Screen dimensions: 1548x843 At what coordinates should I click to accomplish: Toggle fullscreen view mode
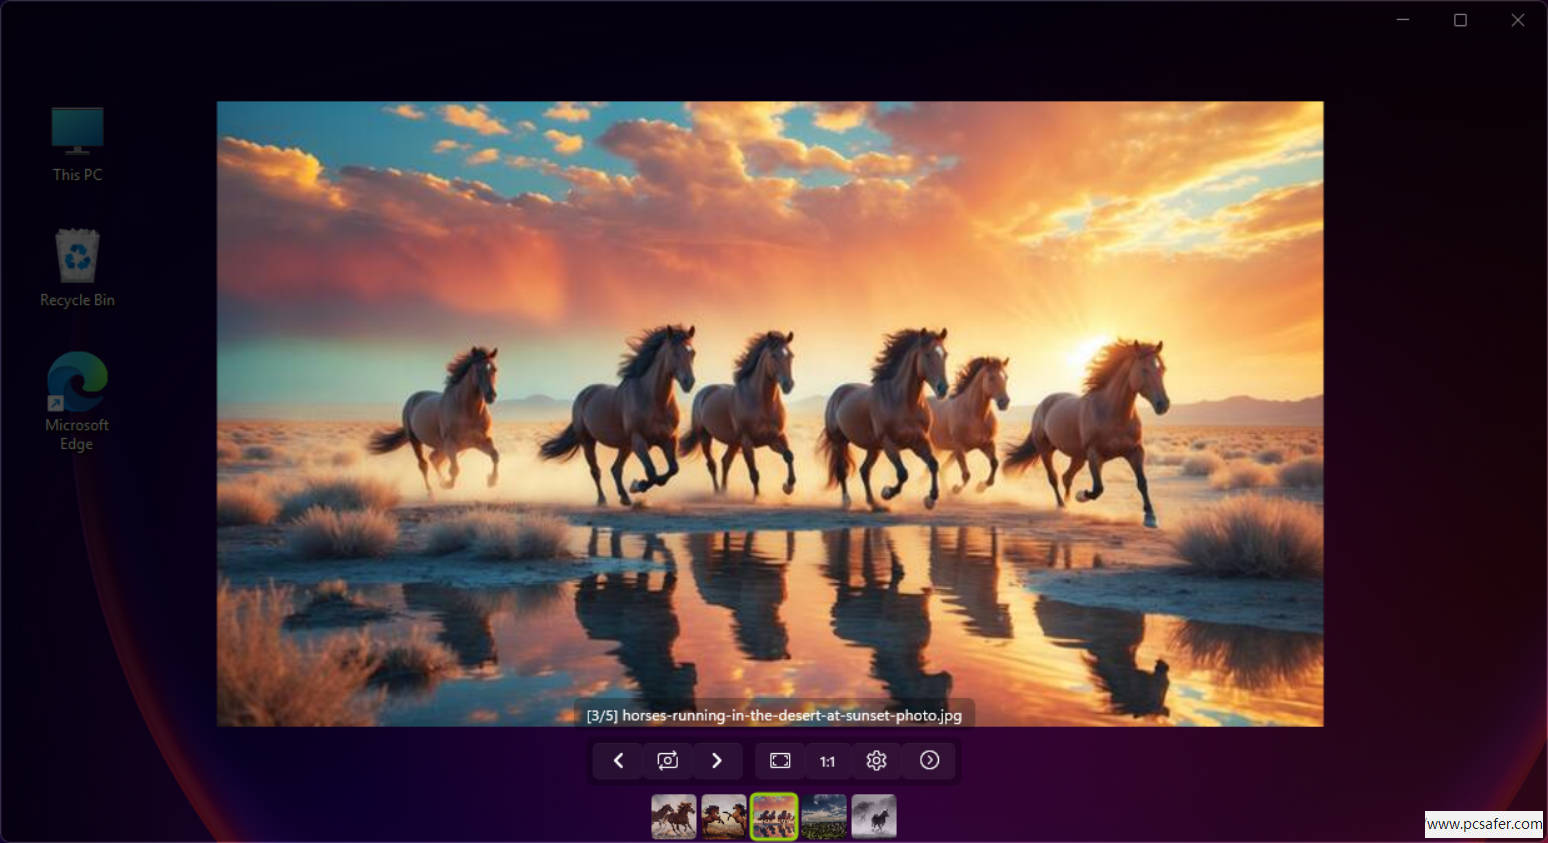click(780, 761)
